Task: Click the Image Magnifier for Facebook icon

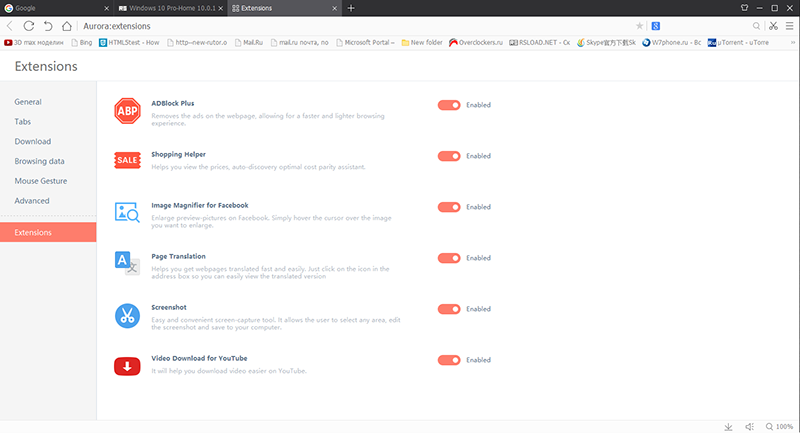Action: click(x=127, y=212)
